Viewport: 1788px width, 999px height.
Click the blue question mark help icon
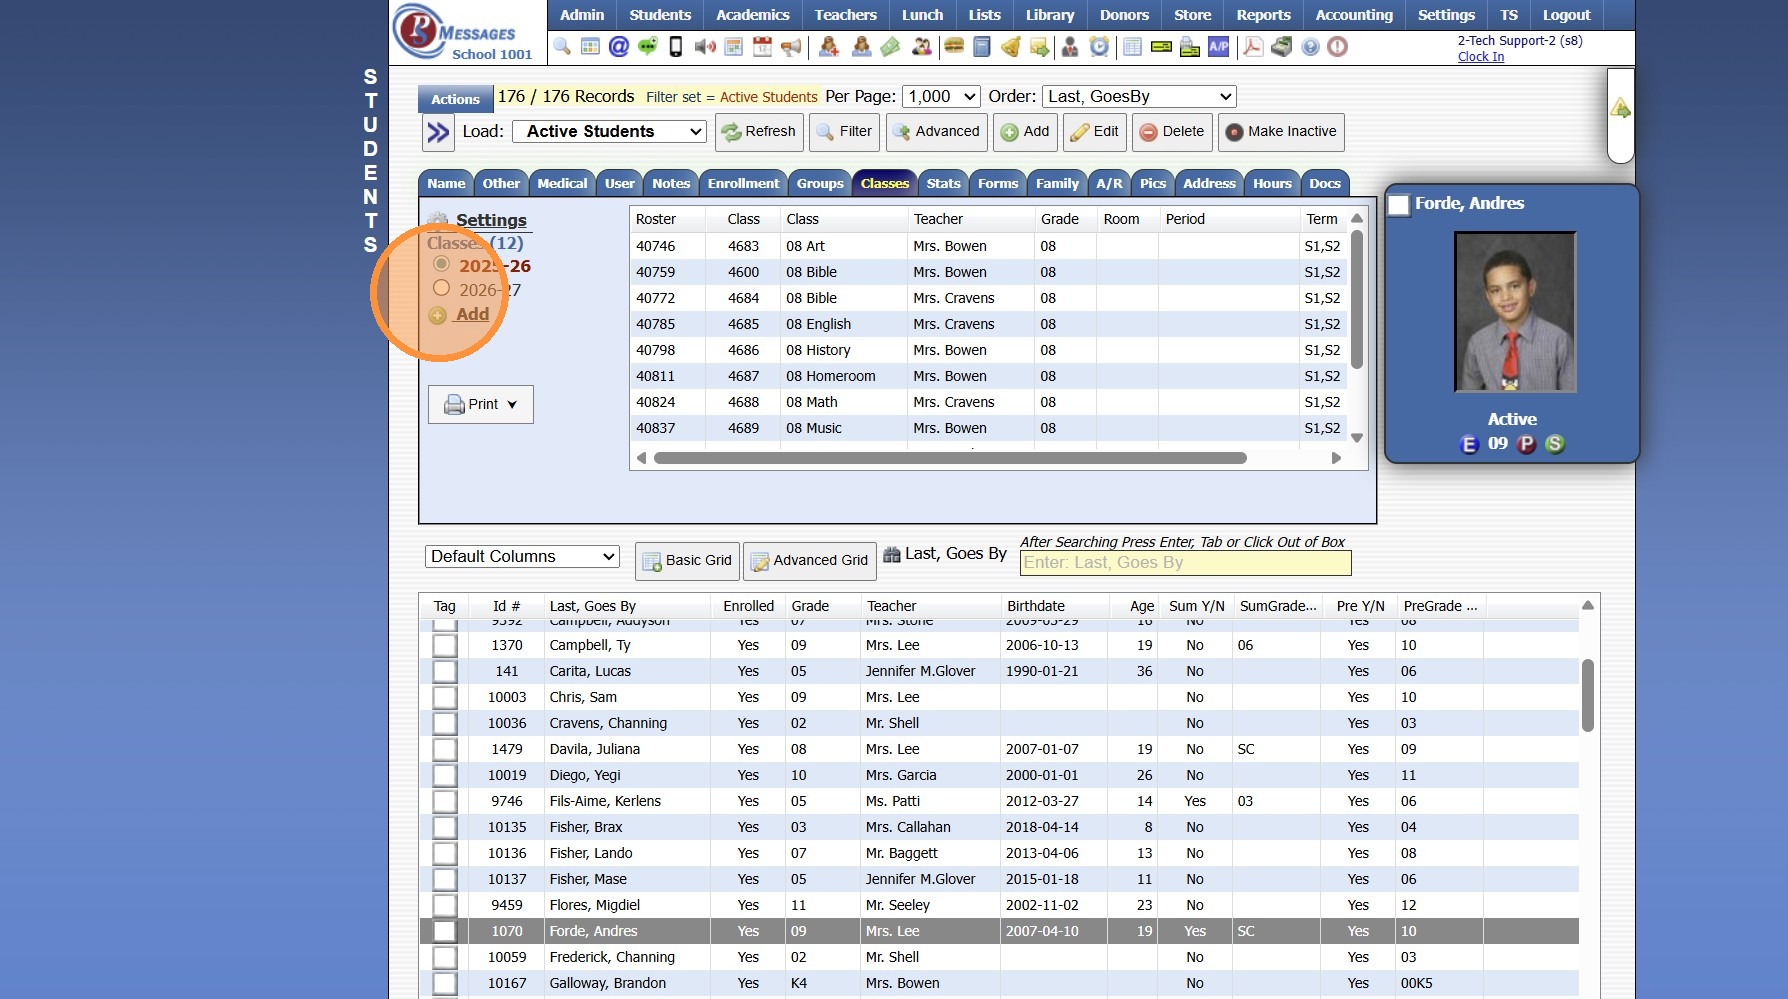click(1310, 47)
